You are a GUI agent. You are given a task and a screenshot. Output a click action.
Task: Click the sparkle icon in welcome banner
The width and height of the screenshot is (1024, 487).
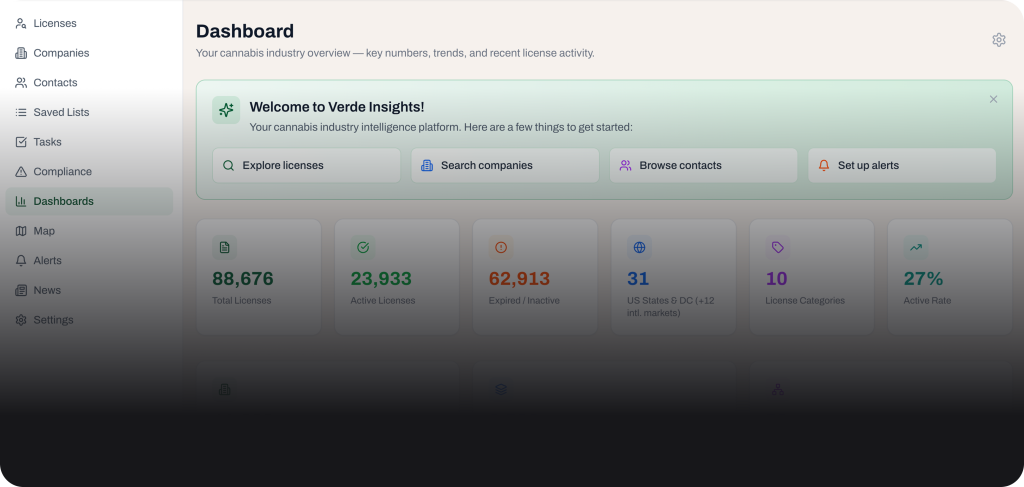pos(226,110)
